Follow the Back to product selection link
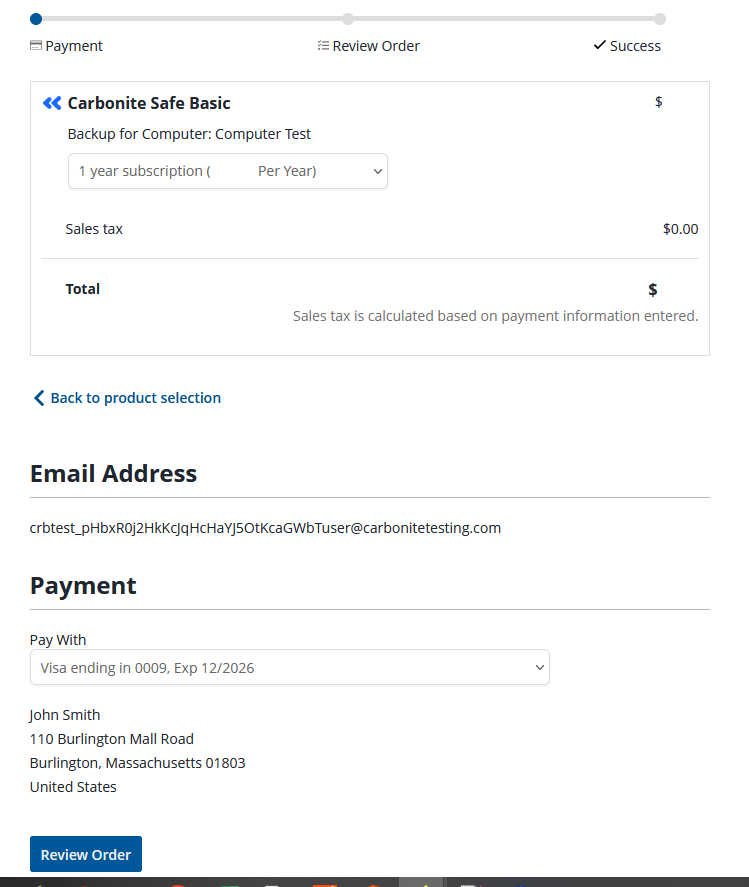749x887 pixels. click(x=136, y=398)
